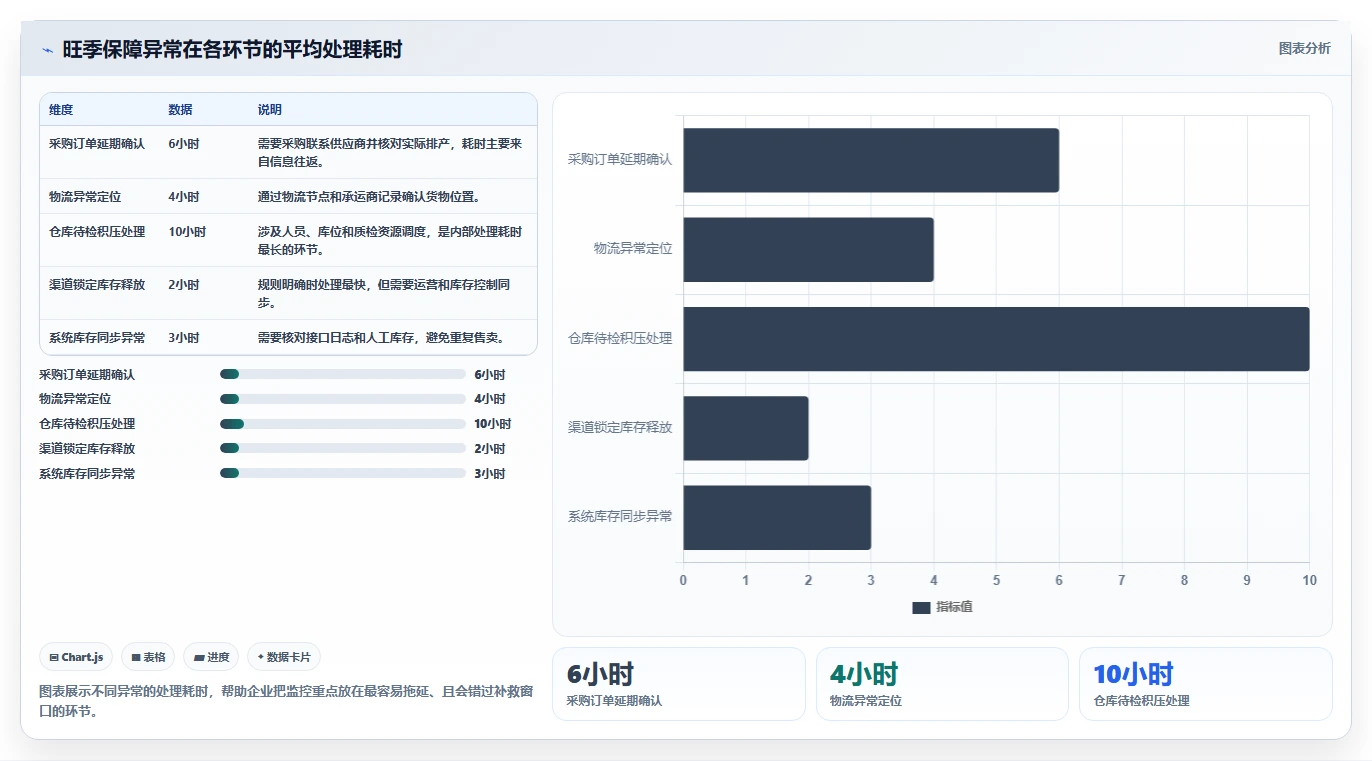Open the 10小时 仓库待检积压处理 data card
1372x761 pixels.
[x=1205, y=684]
